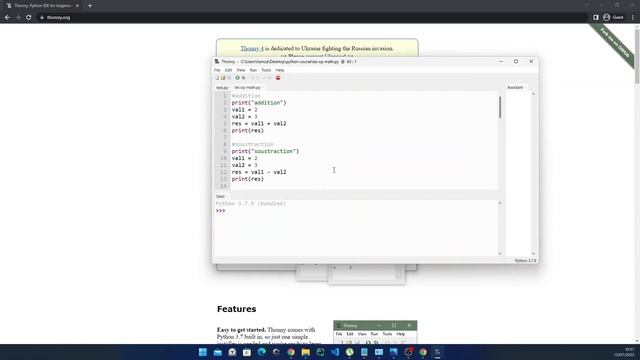
Task: Click the code line print("addition")
Action: click(259, 103)
